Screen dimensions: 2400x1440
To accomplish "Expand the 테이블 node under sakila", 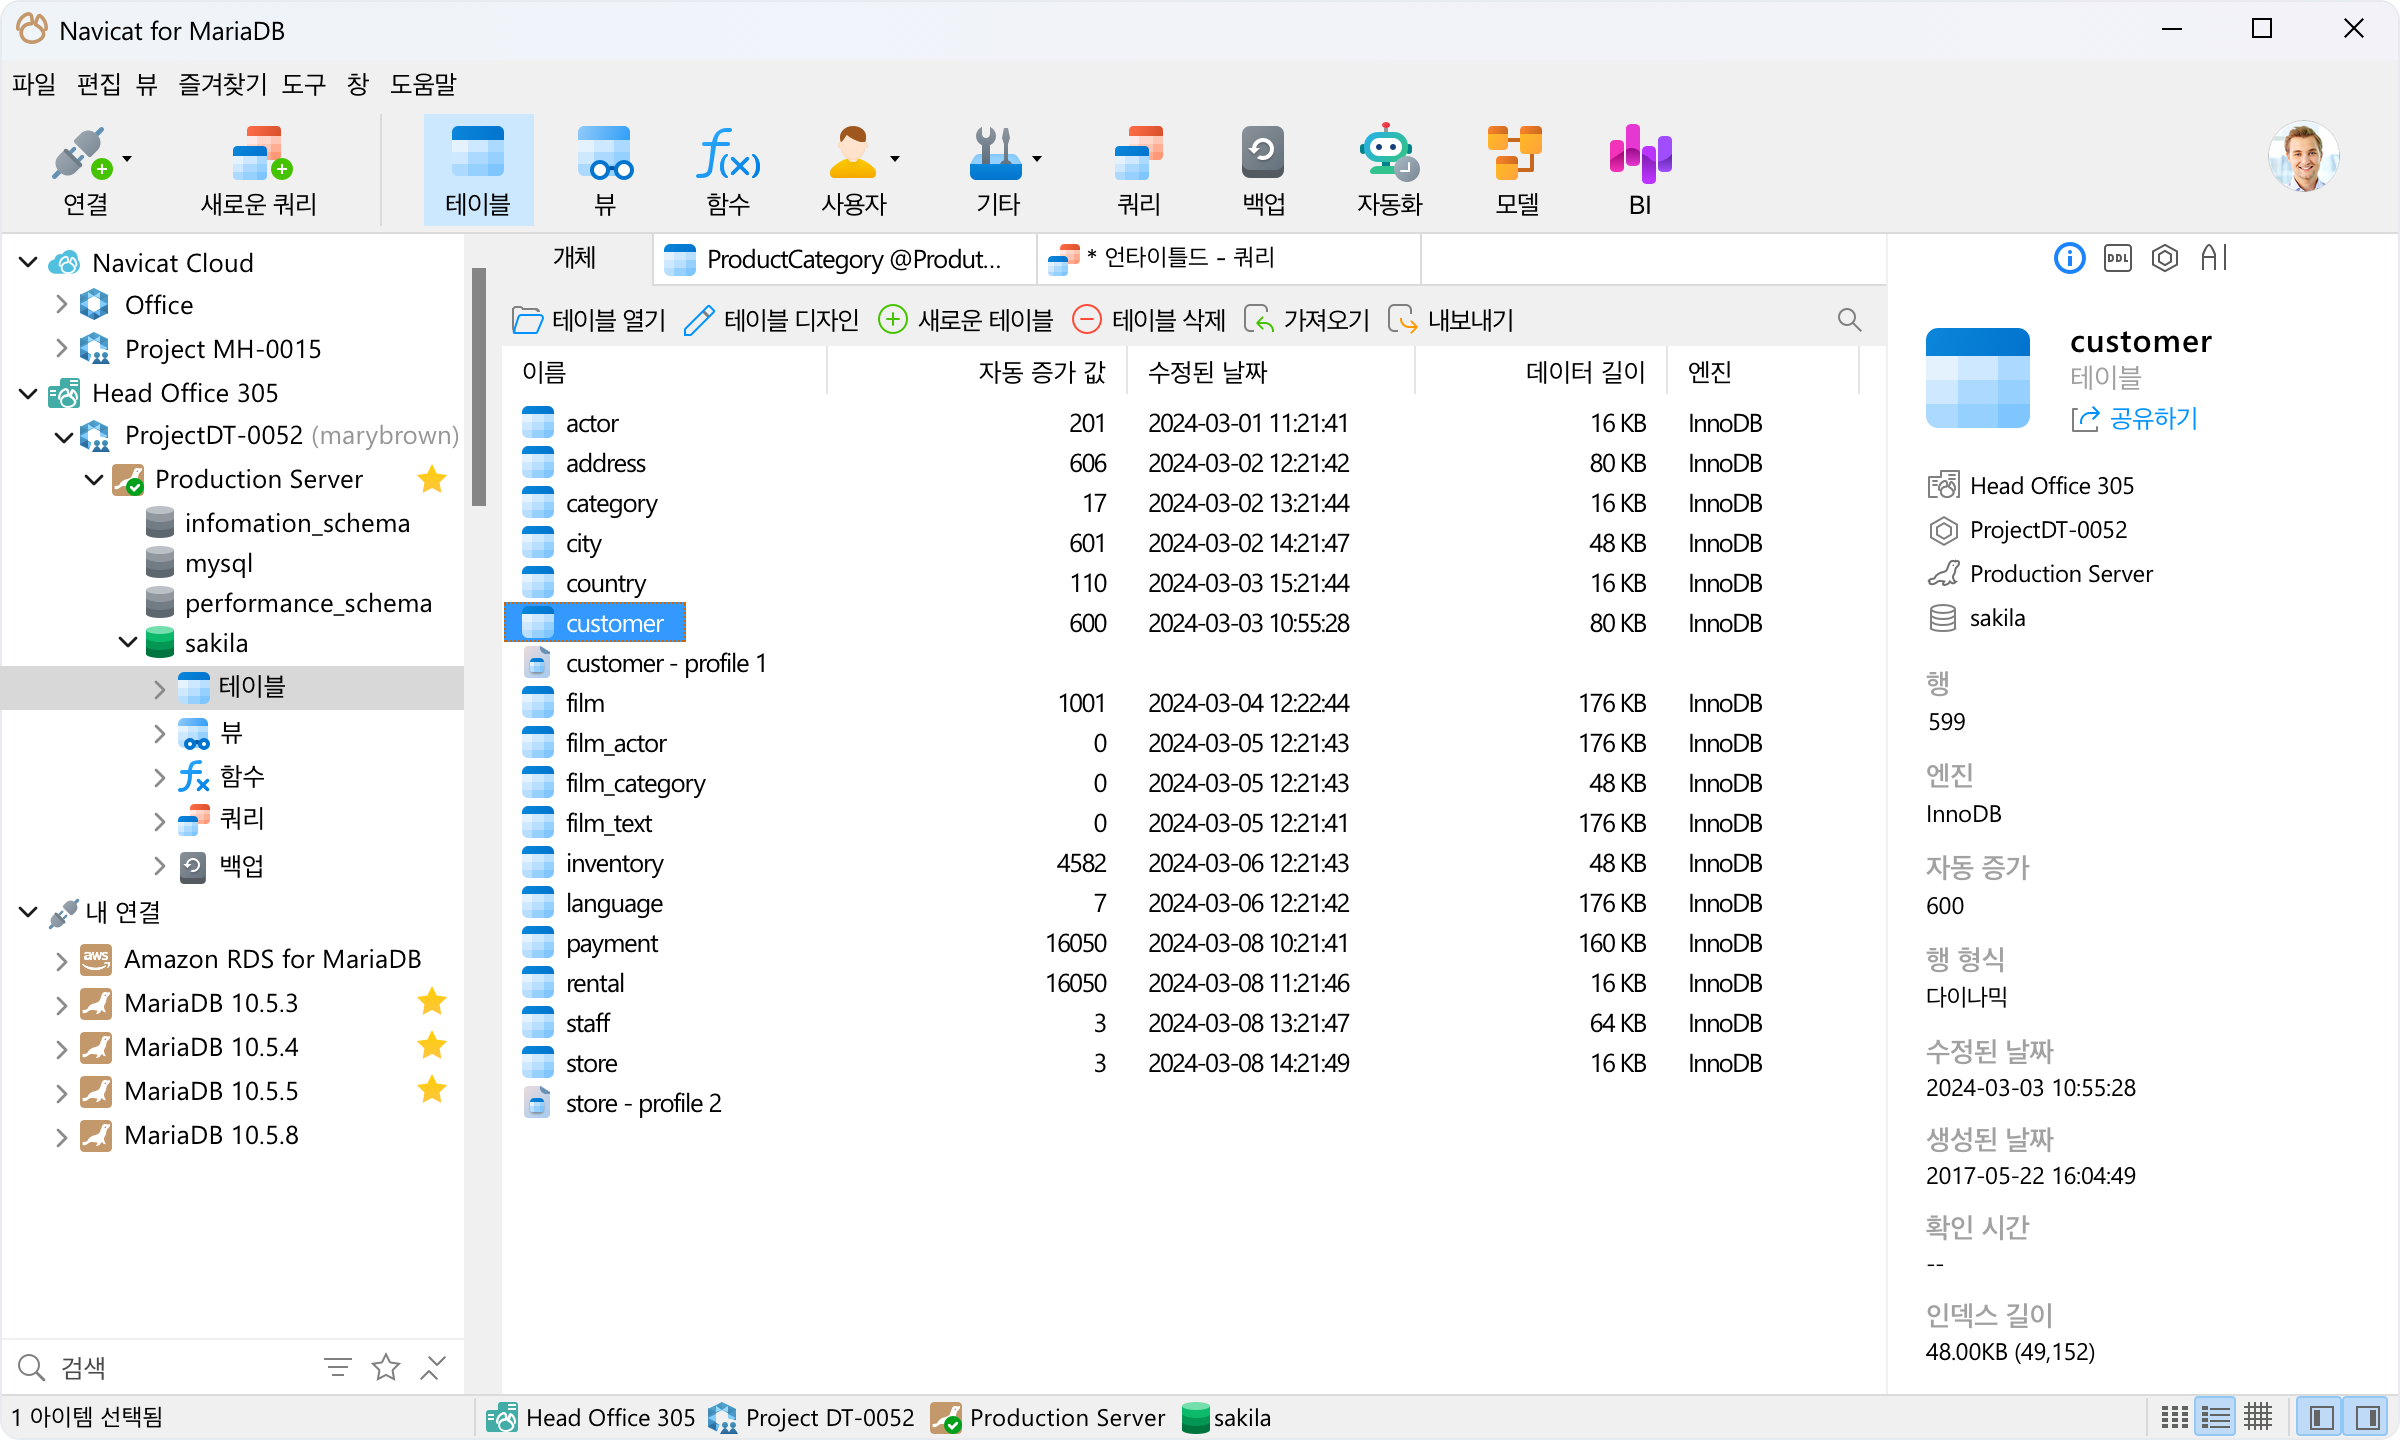I will pyautogui.click(x=160, y=688).
